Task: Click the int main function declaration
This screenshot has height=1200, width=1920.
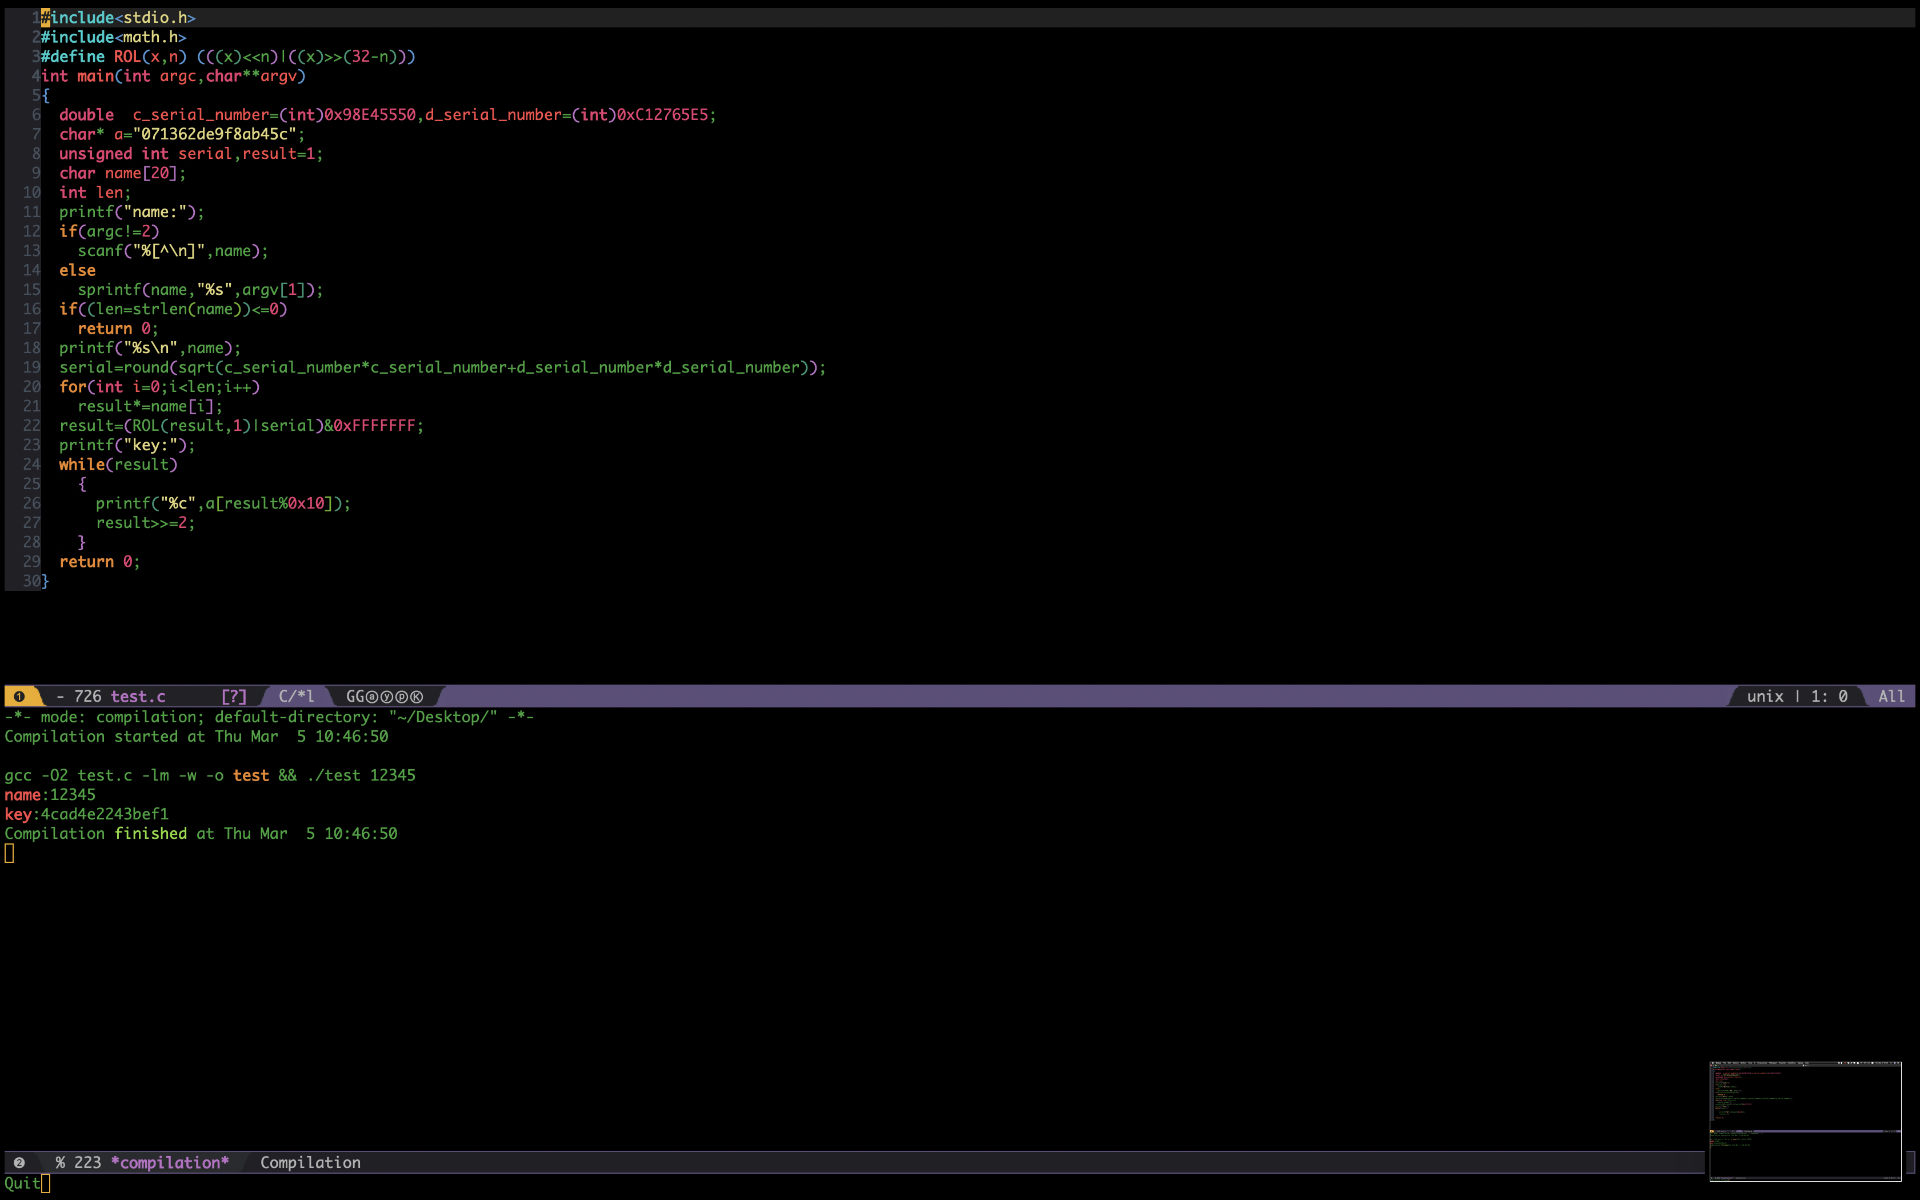Action: click(173, 76)
